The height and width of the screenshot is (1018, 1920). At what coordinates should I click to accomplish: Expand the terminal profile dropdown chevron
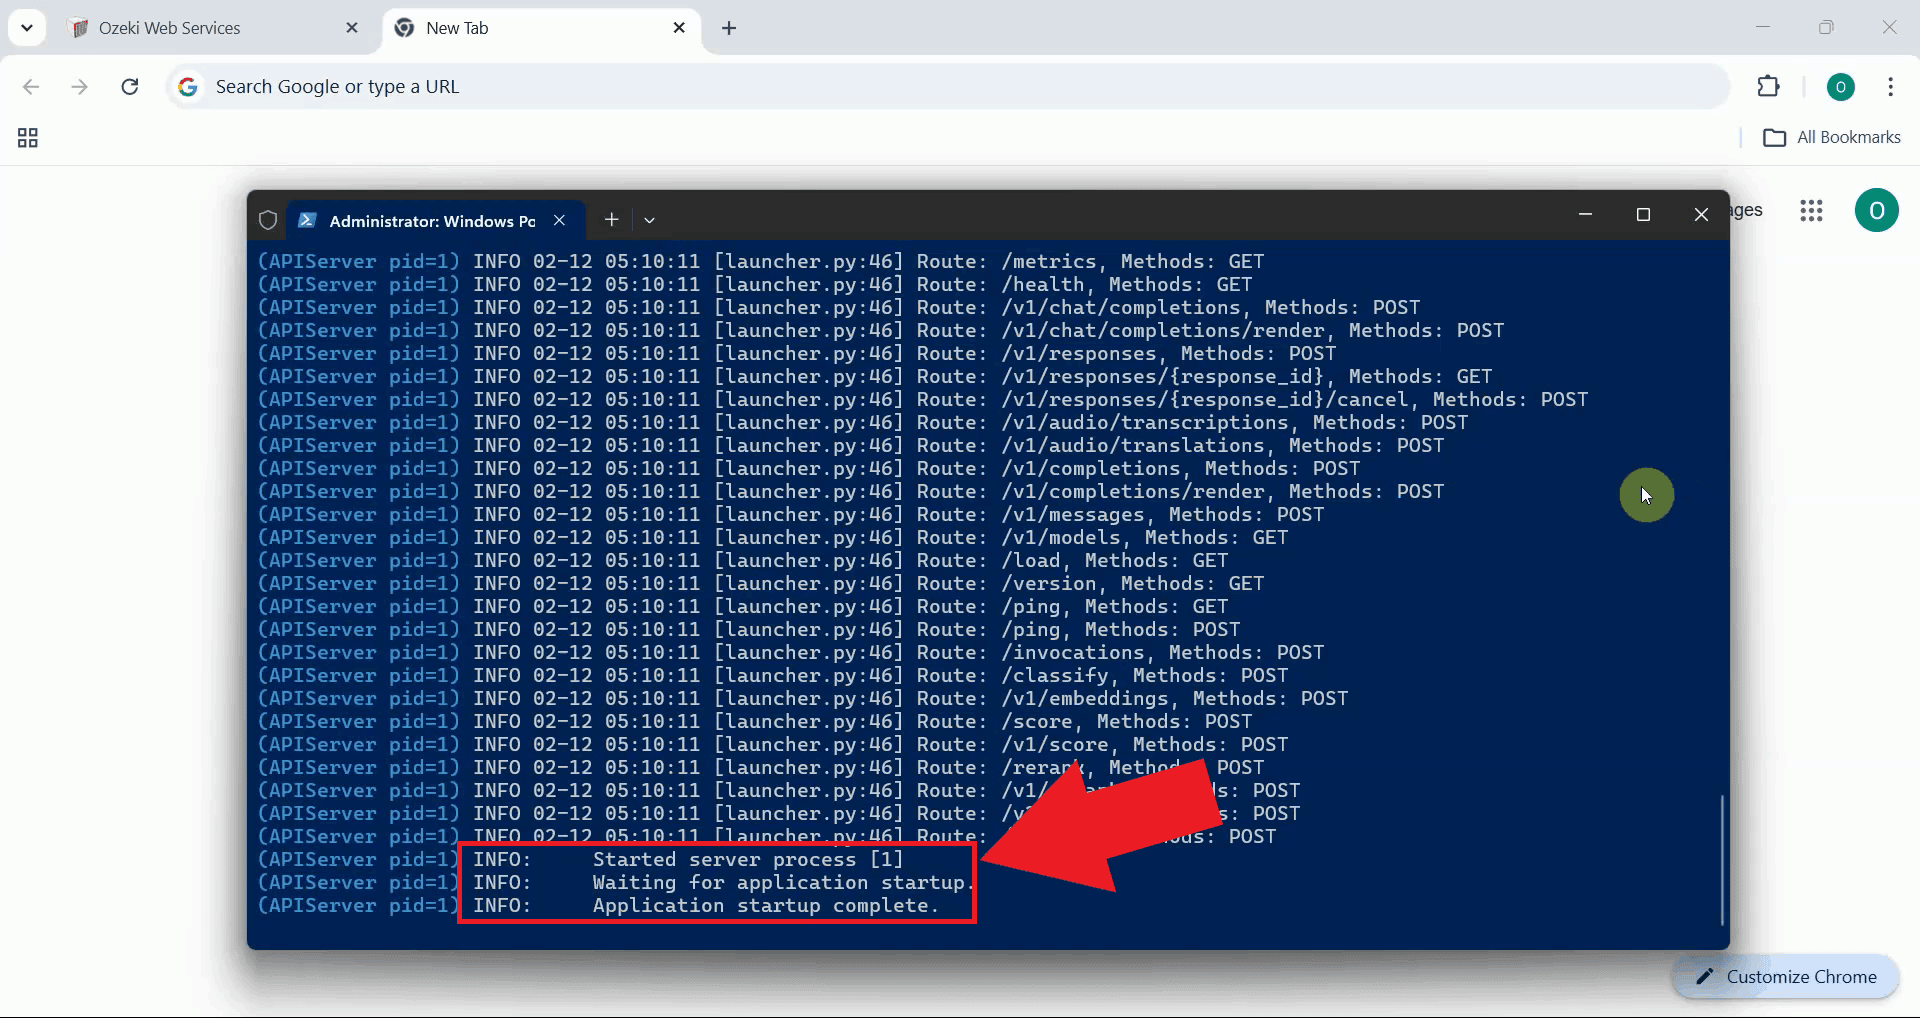(x=649, y=220)
